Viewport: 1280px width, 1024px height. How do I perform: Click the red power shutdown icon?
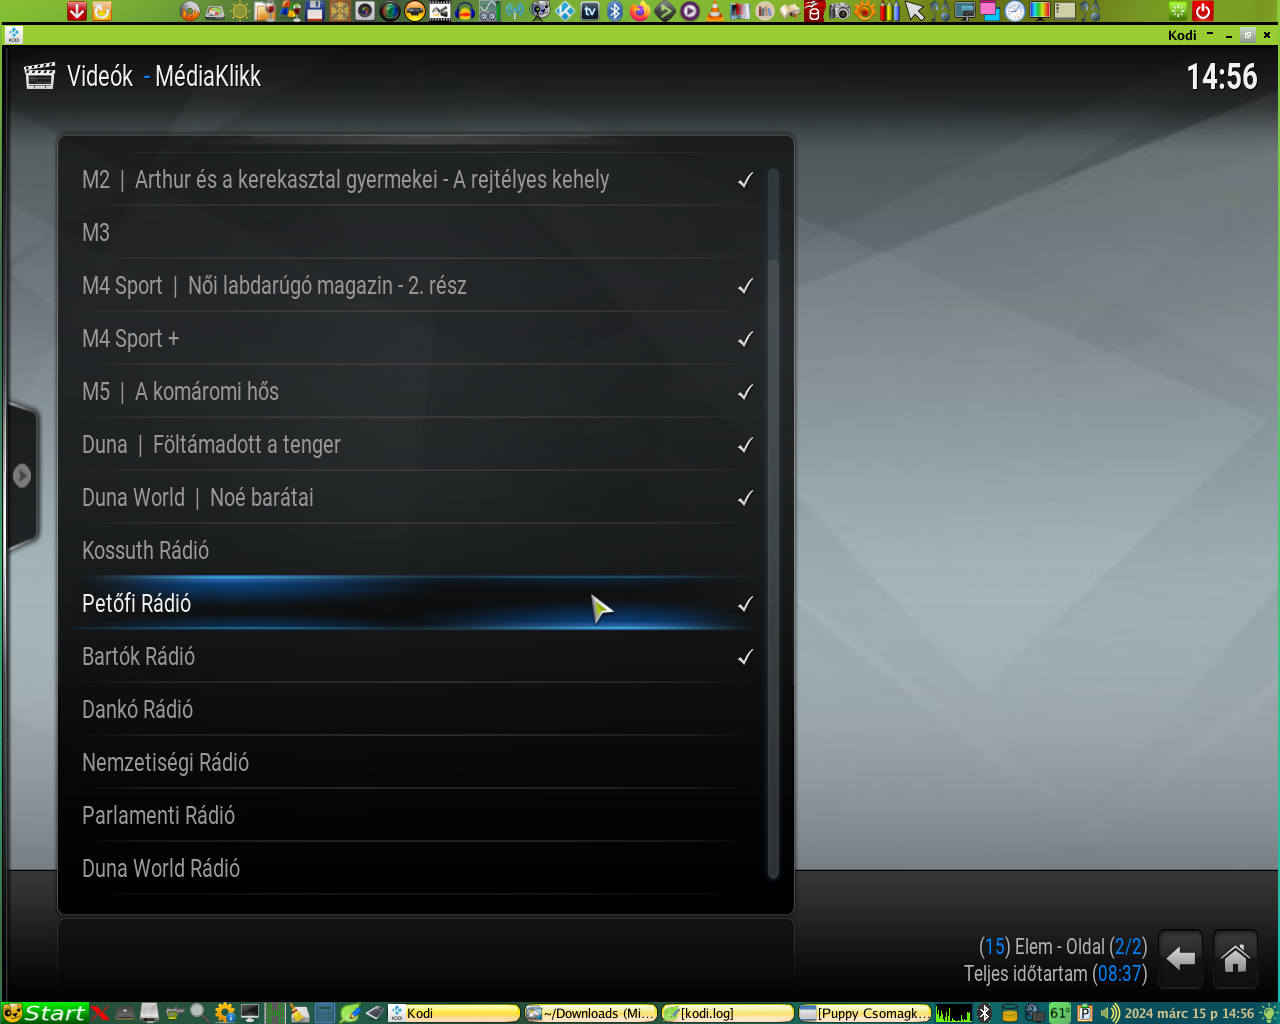coord(1203,11)
